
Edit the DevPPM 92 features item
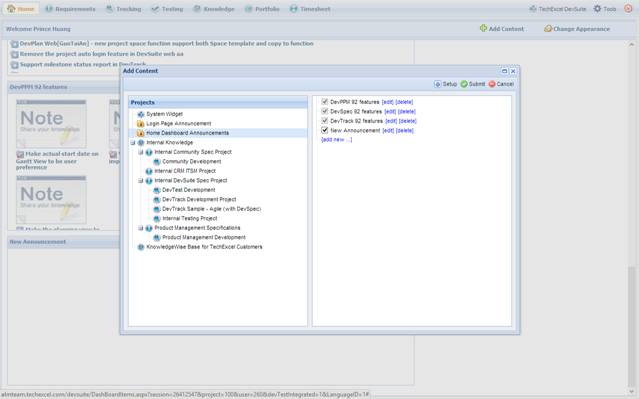coord(387,102)
